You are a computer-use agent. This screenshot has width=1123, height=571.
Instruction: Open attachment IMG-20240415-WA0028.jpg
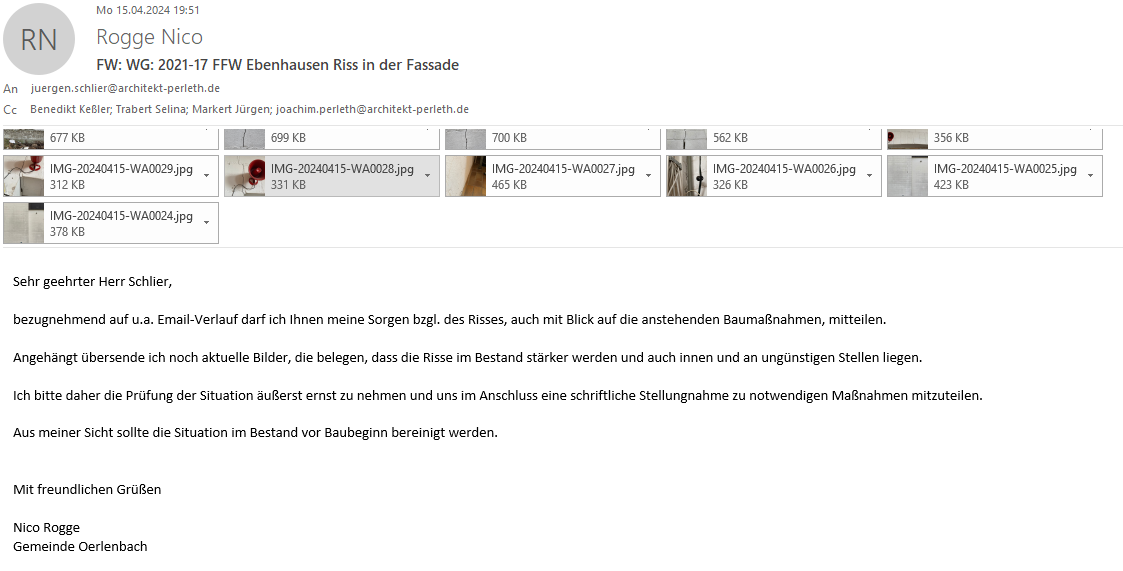click(x=332, y=176)
